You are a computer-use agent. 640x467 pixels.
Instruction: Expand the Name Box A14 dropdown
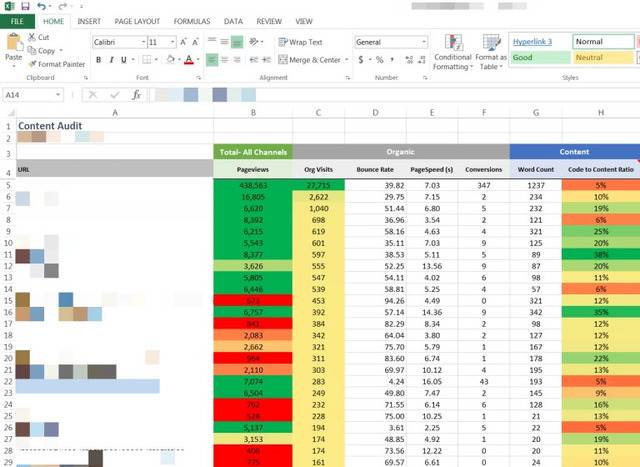click(x=58, y=95)
